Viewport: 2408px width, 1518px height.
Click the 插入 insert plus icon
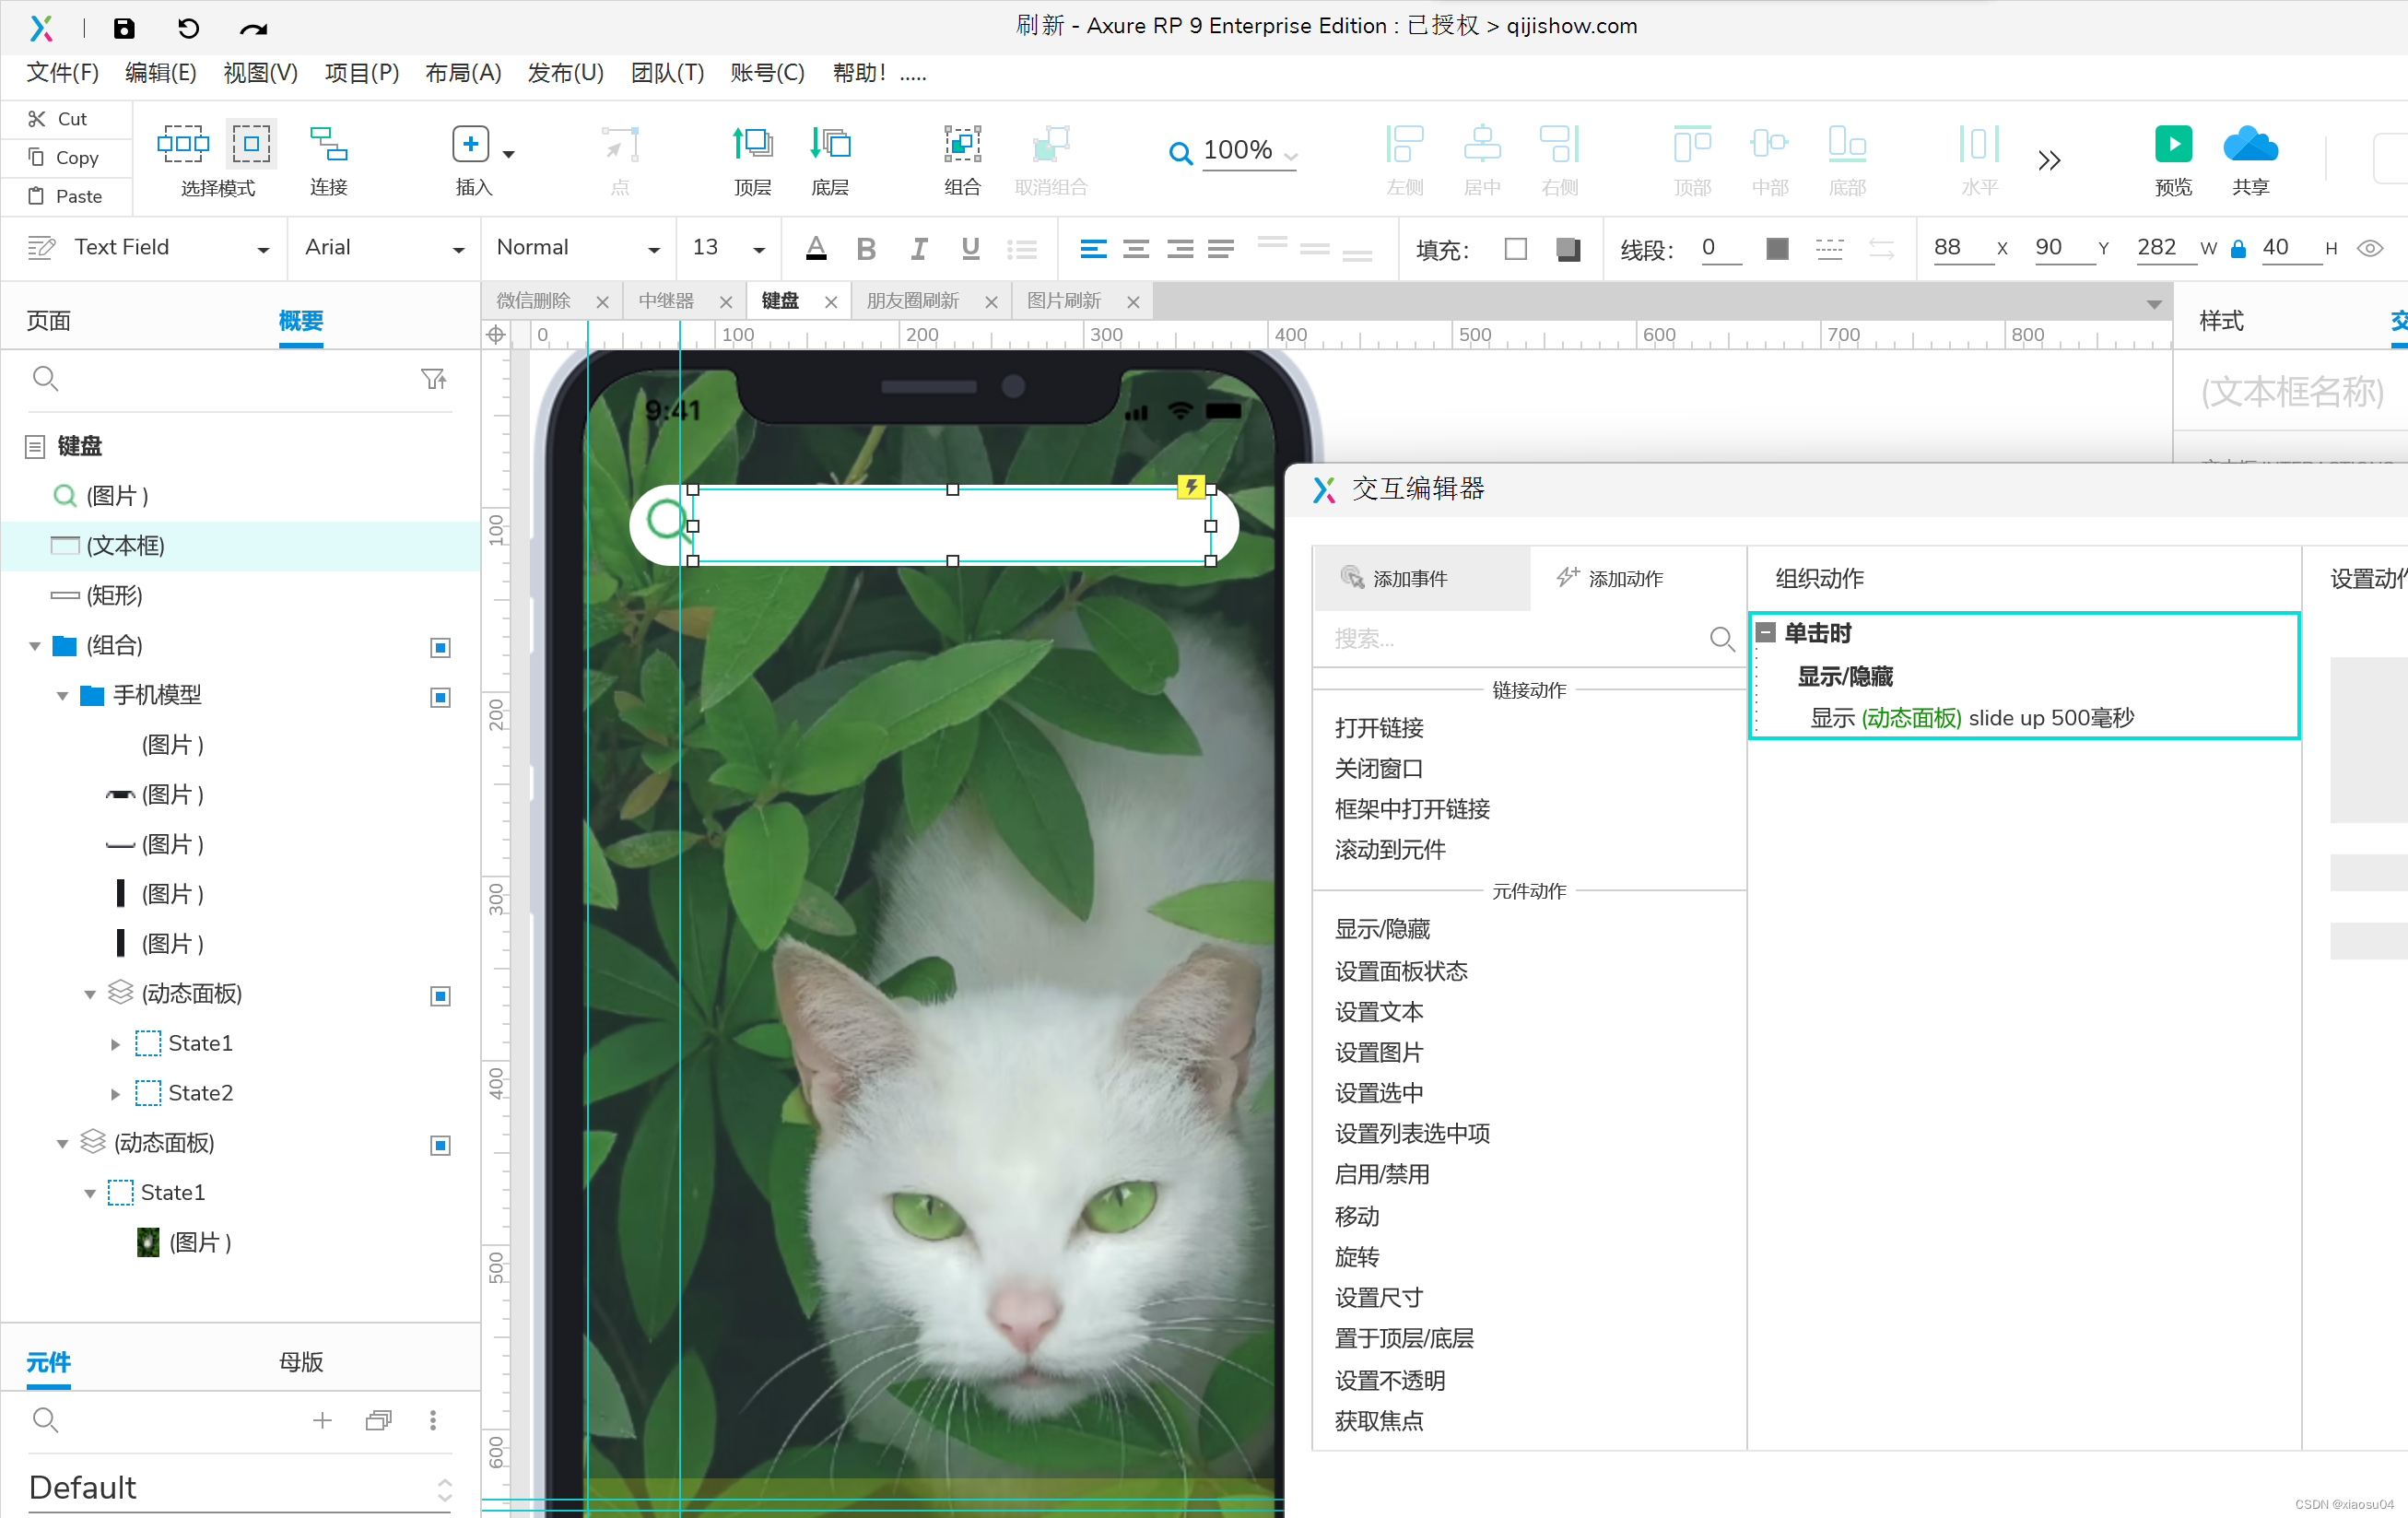[x=470, y=144]
